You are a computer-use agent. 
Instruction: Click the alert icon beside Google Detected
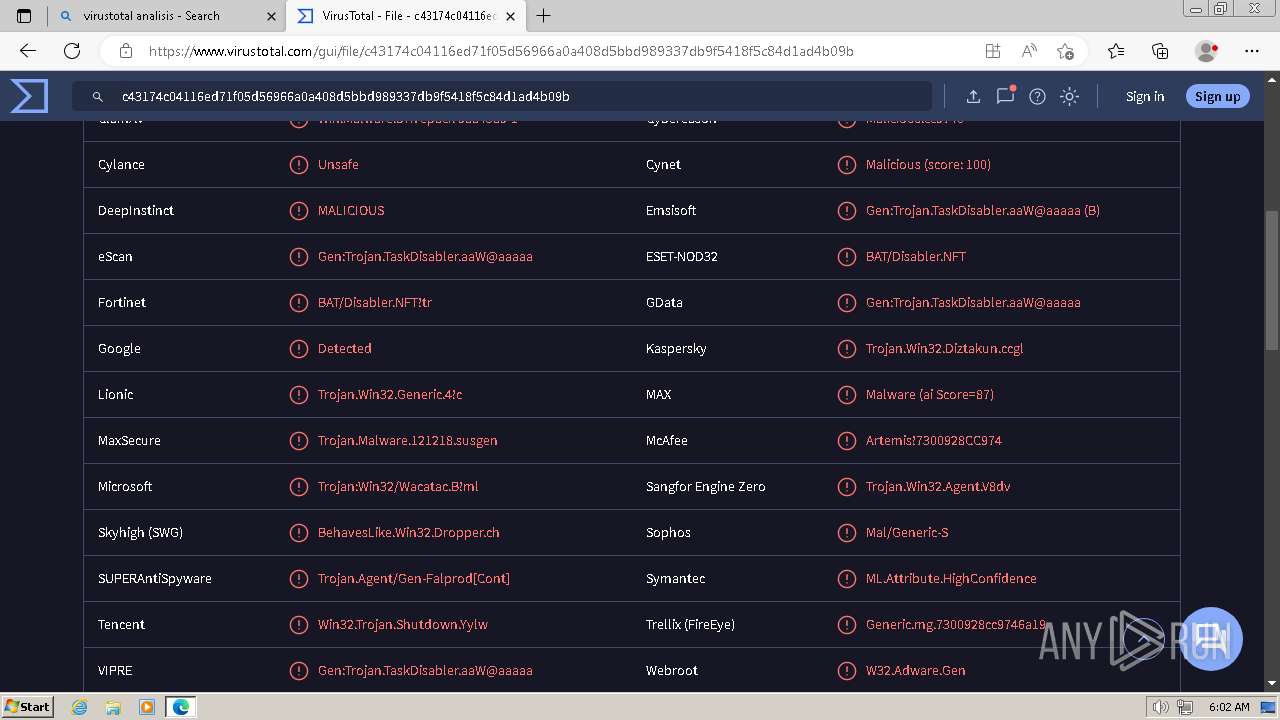(x=298, y=349)
